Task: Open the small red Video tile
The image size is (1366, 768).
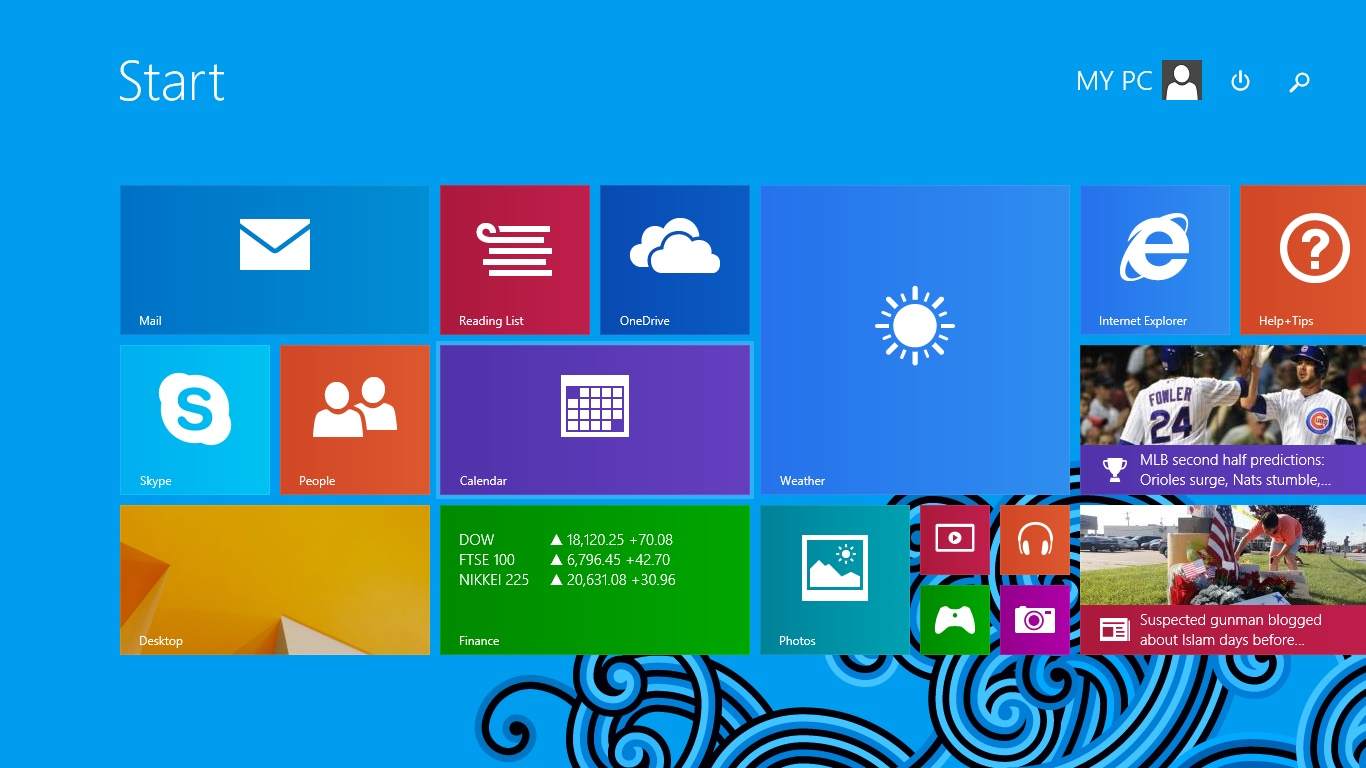Action: (954, 539)
